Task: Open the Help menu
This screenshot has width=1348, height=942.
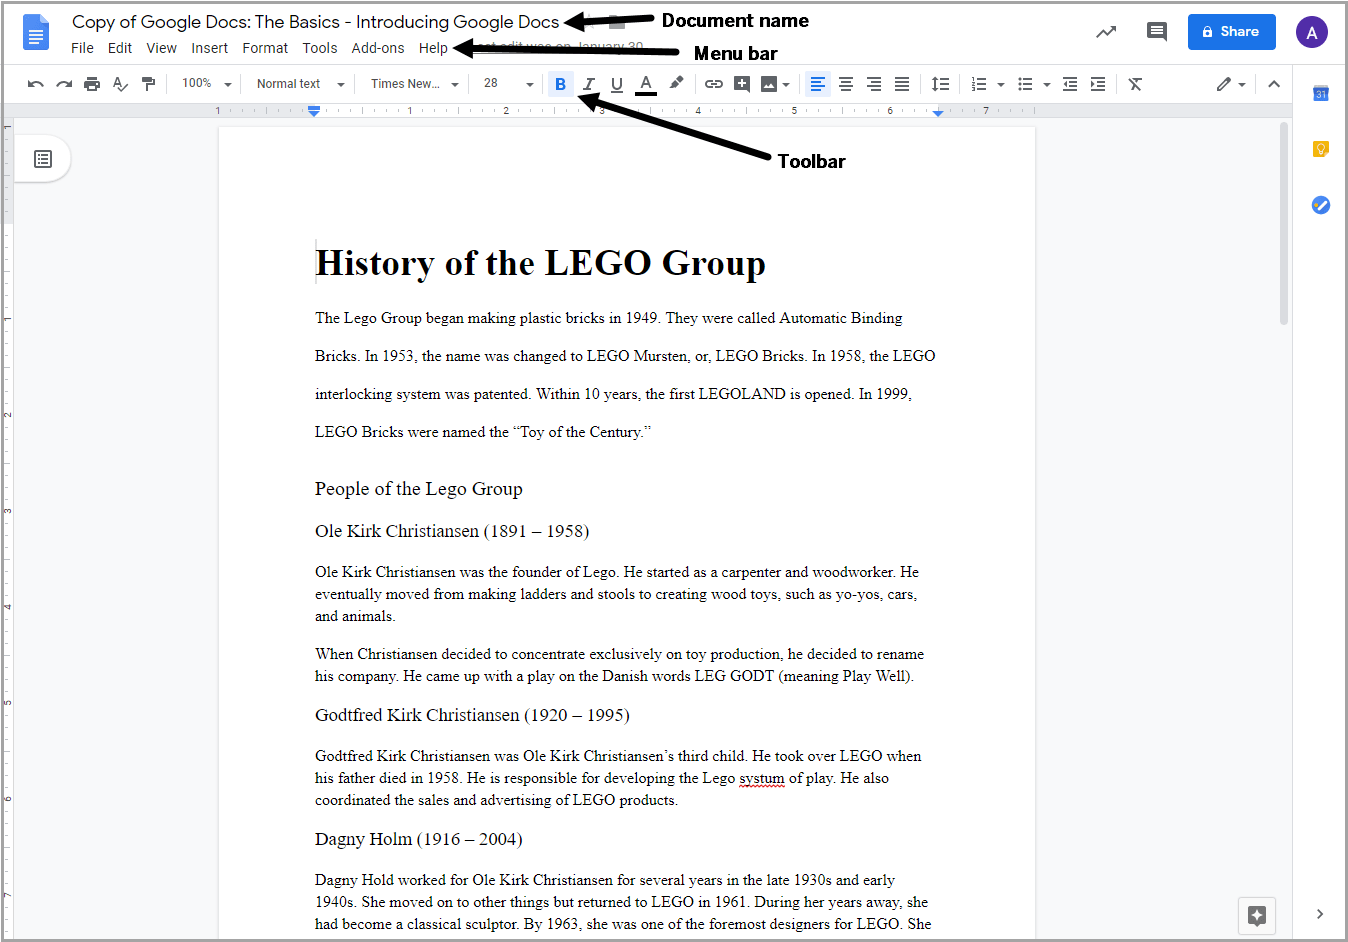Action: point(433,48)
